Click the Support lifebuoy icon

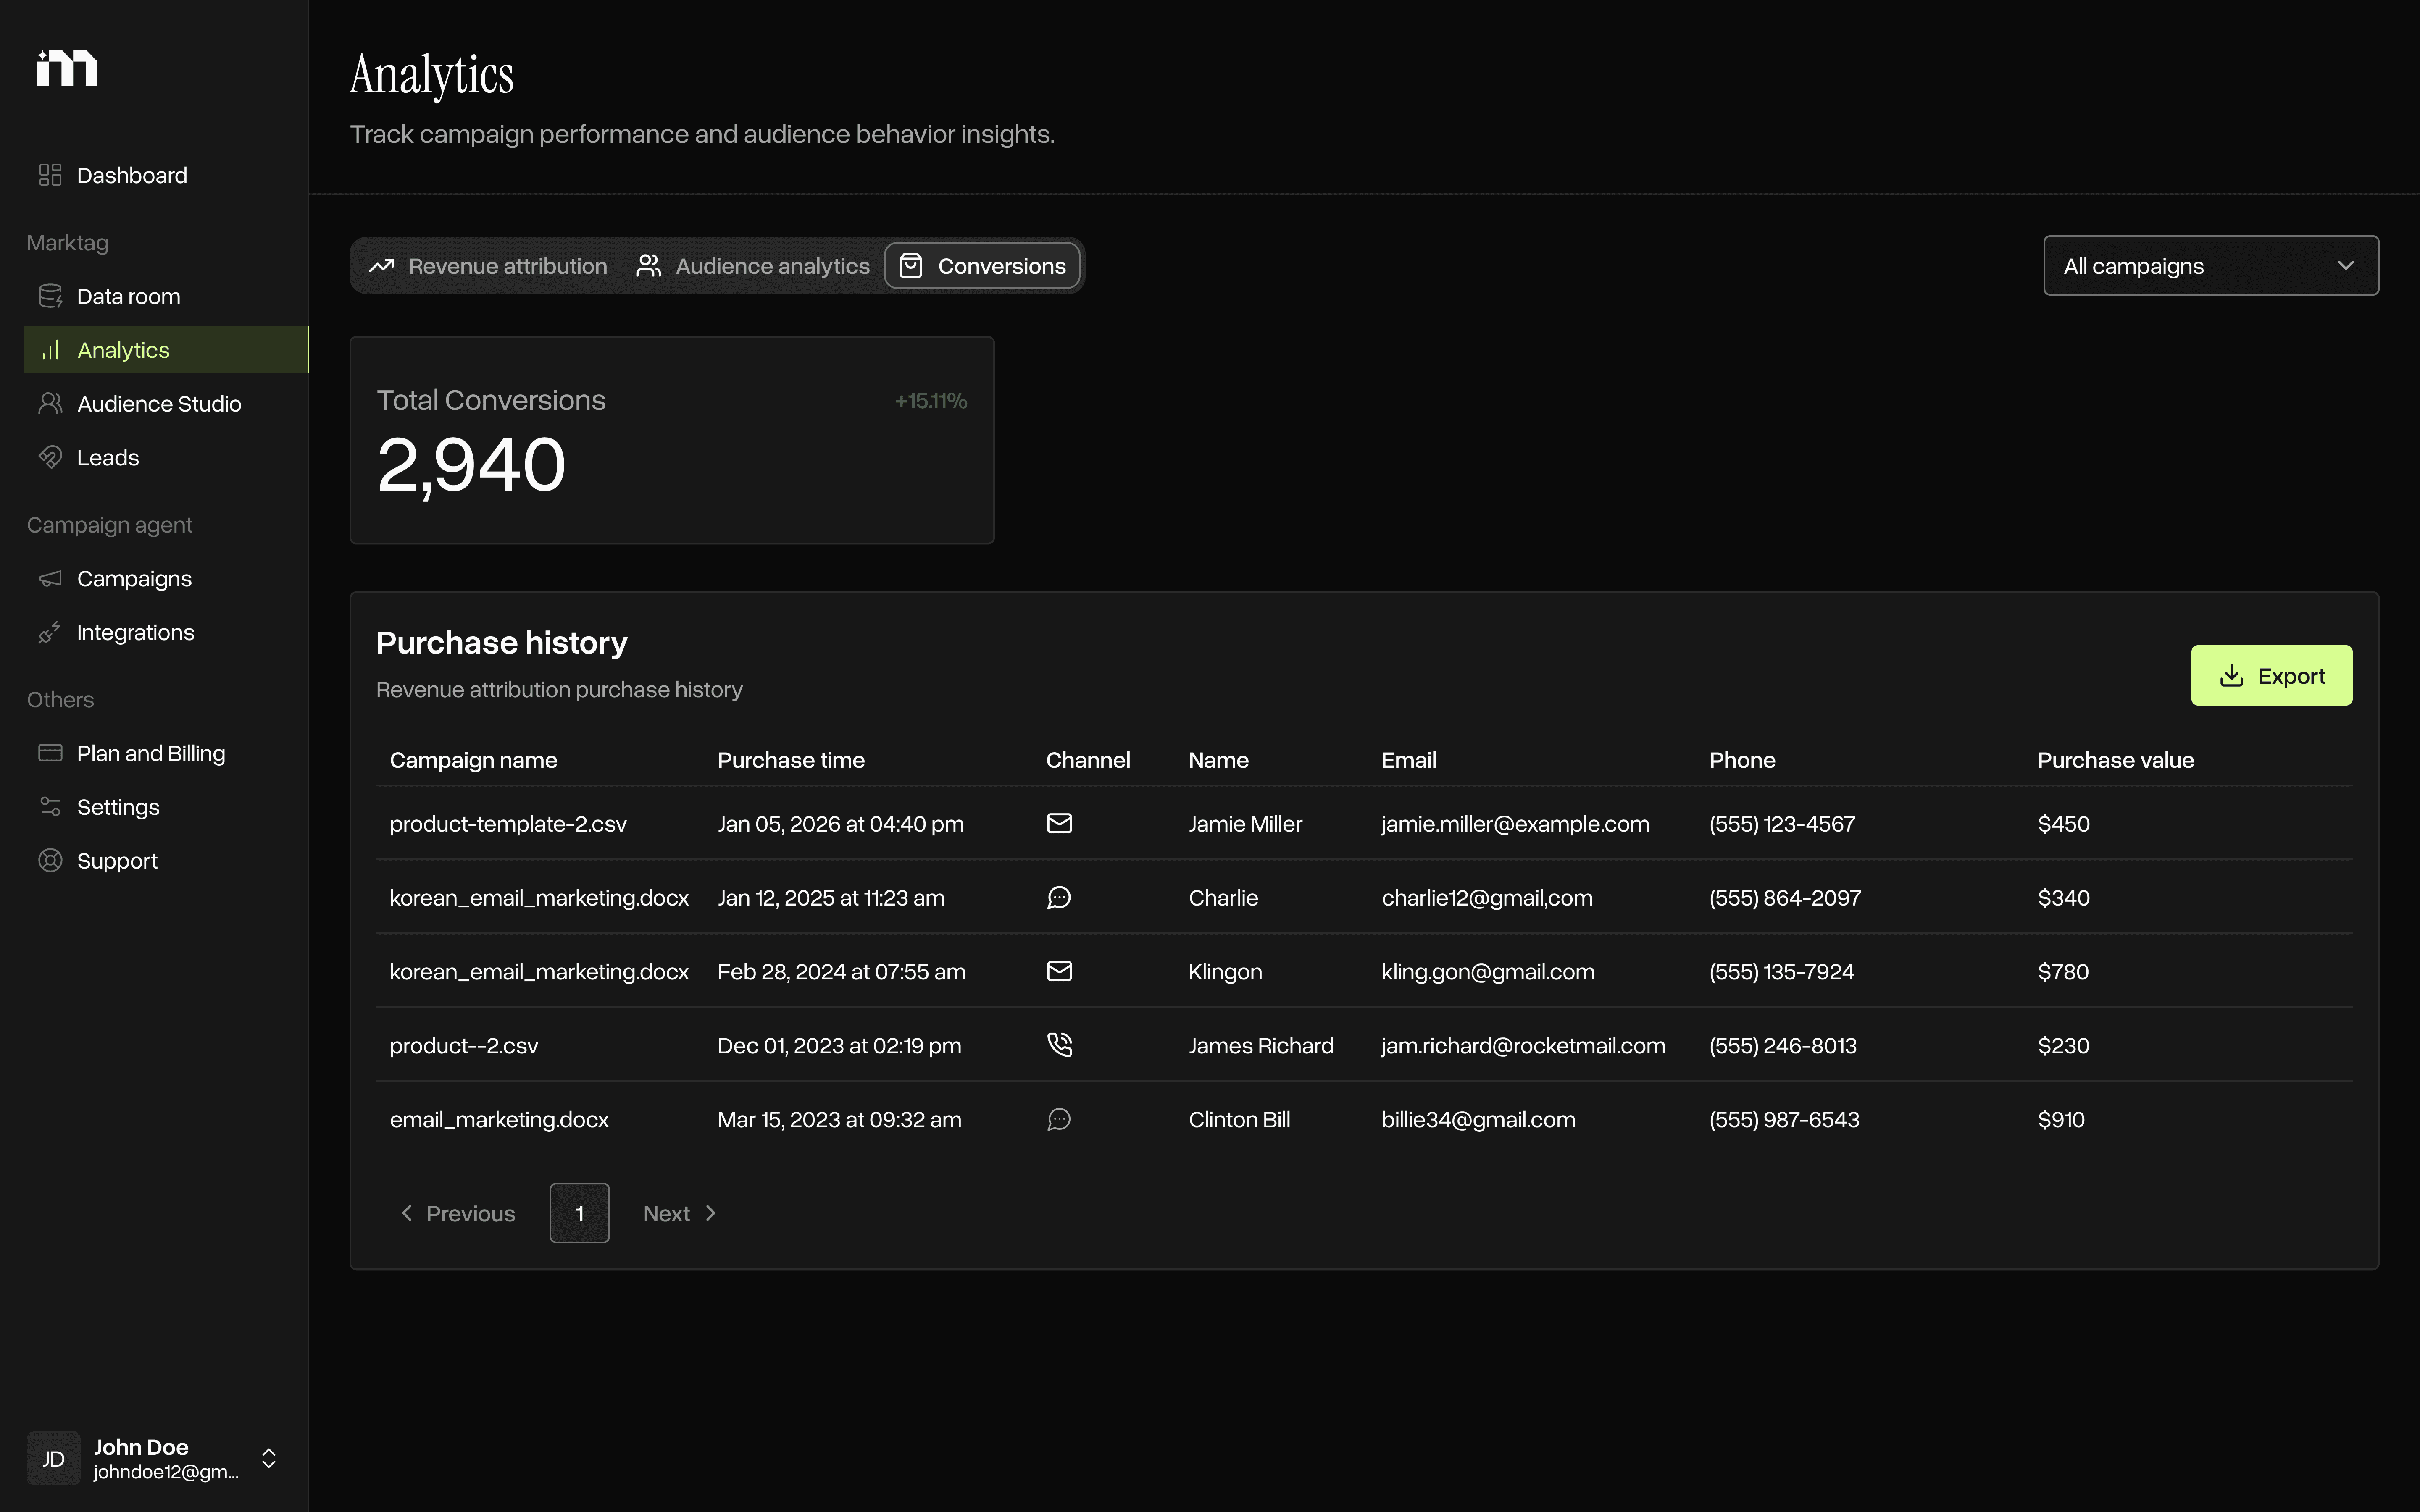click(x=50, y=860)
